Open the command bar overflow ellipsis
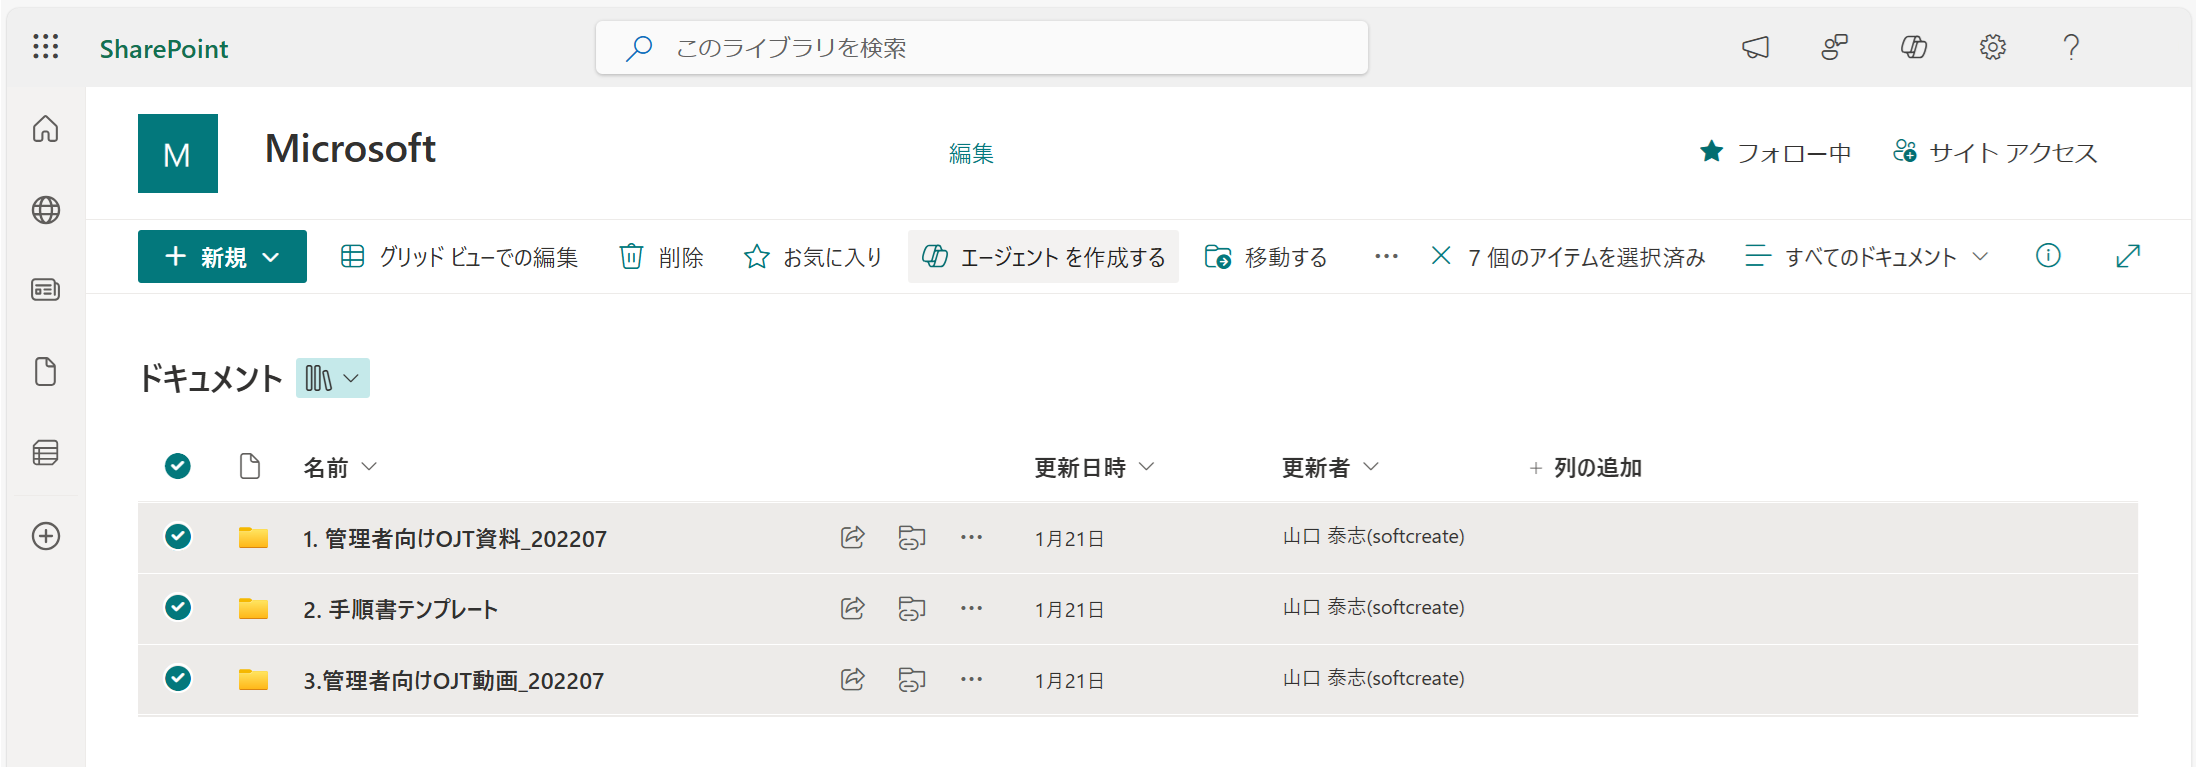 1386,257
